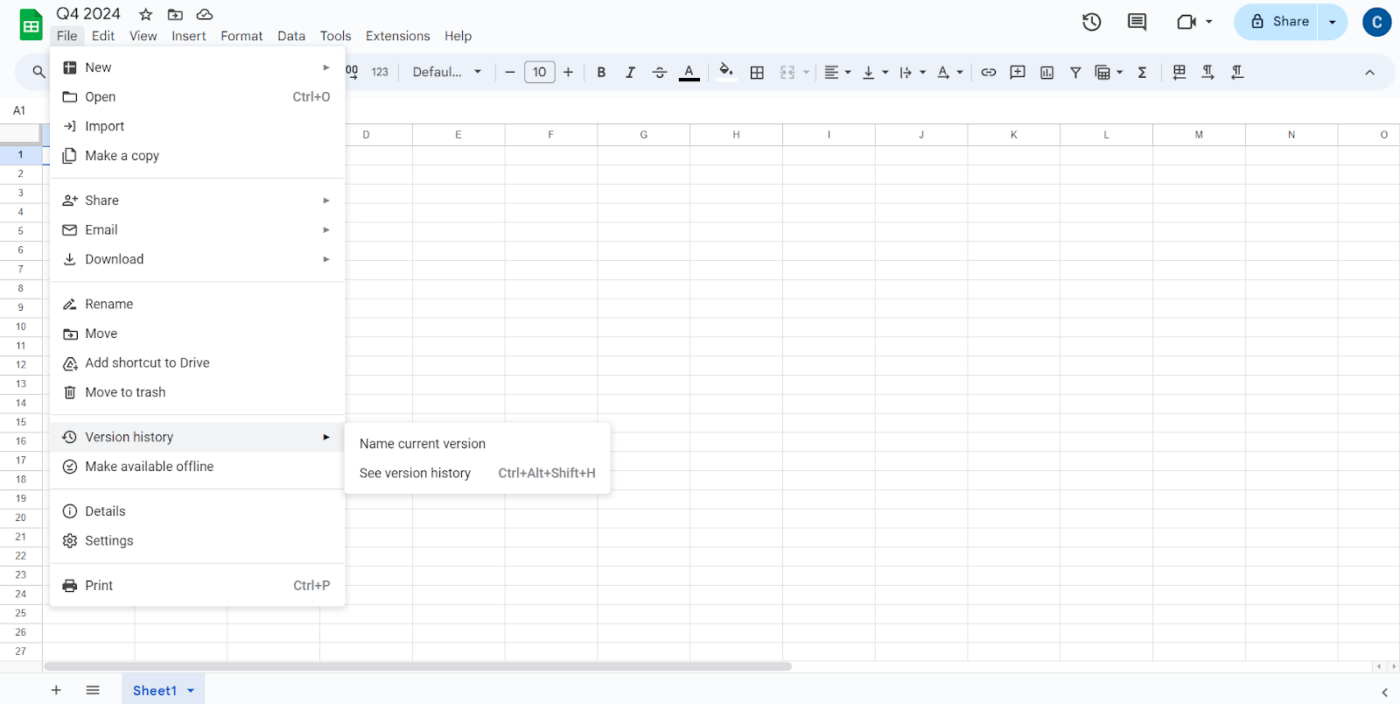Screen dimensions: 1400x704
Task: Open the borders tool
Action: [x=757, y=72]
